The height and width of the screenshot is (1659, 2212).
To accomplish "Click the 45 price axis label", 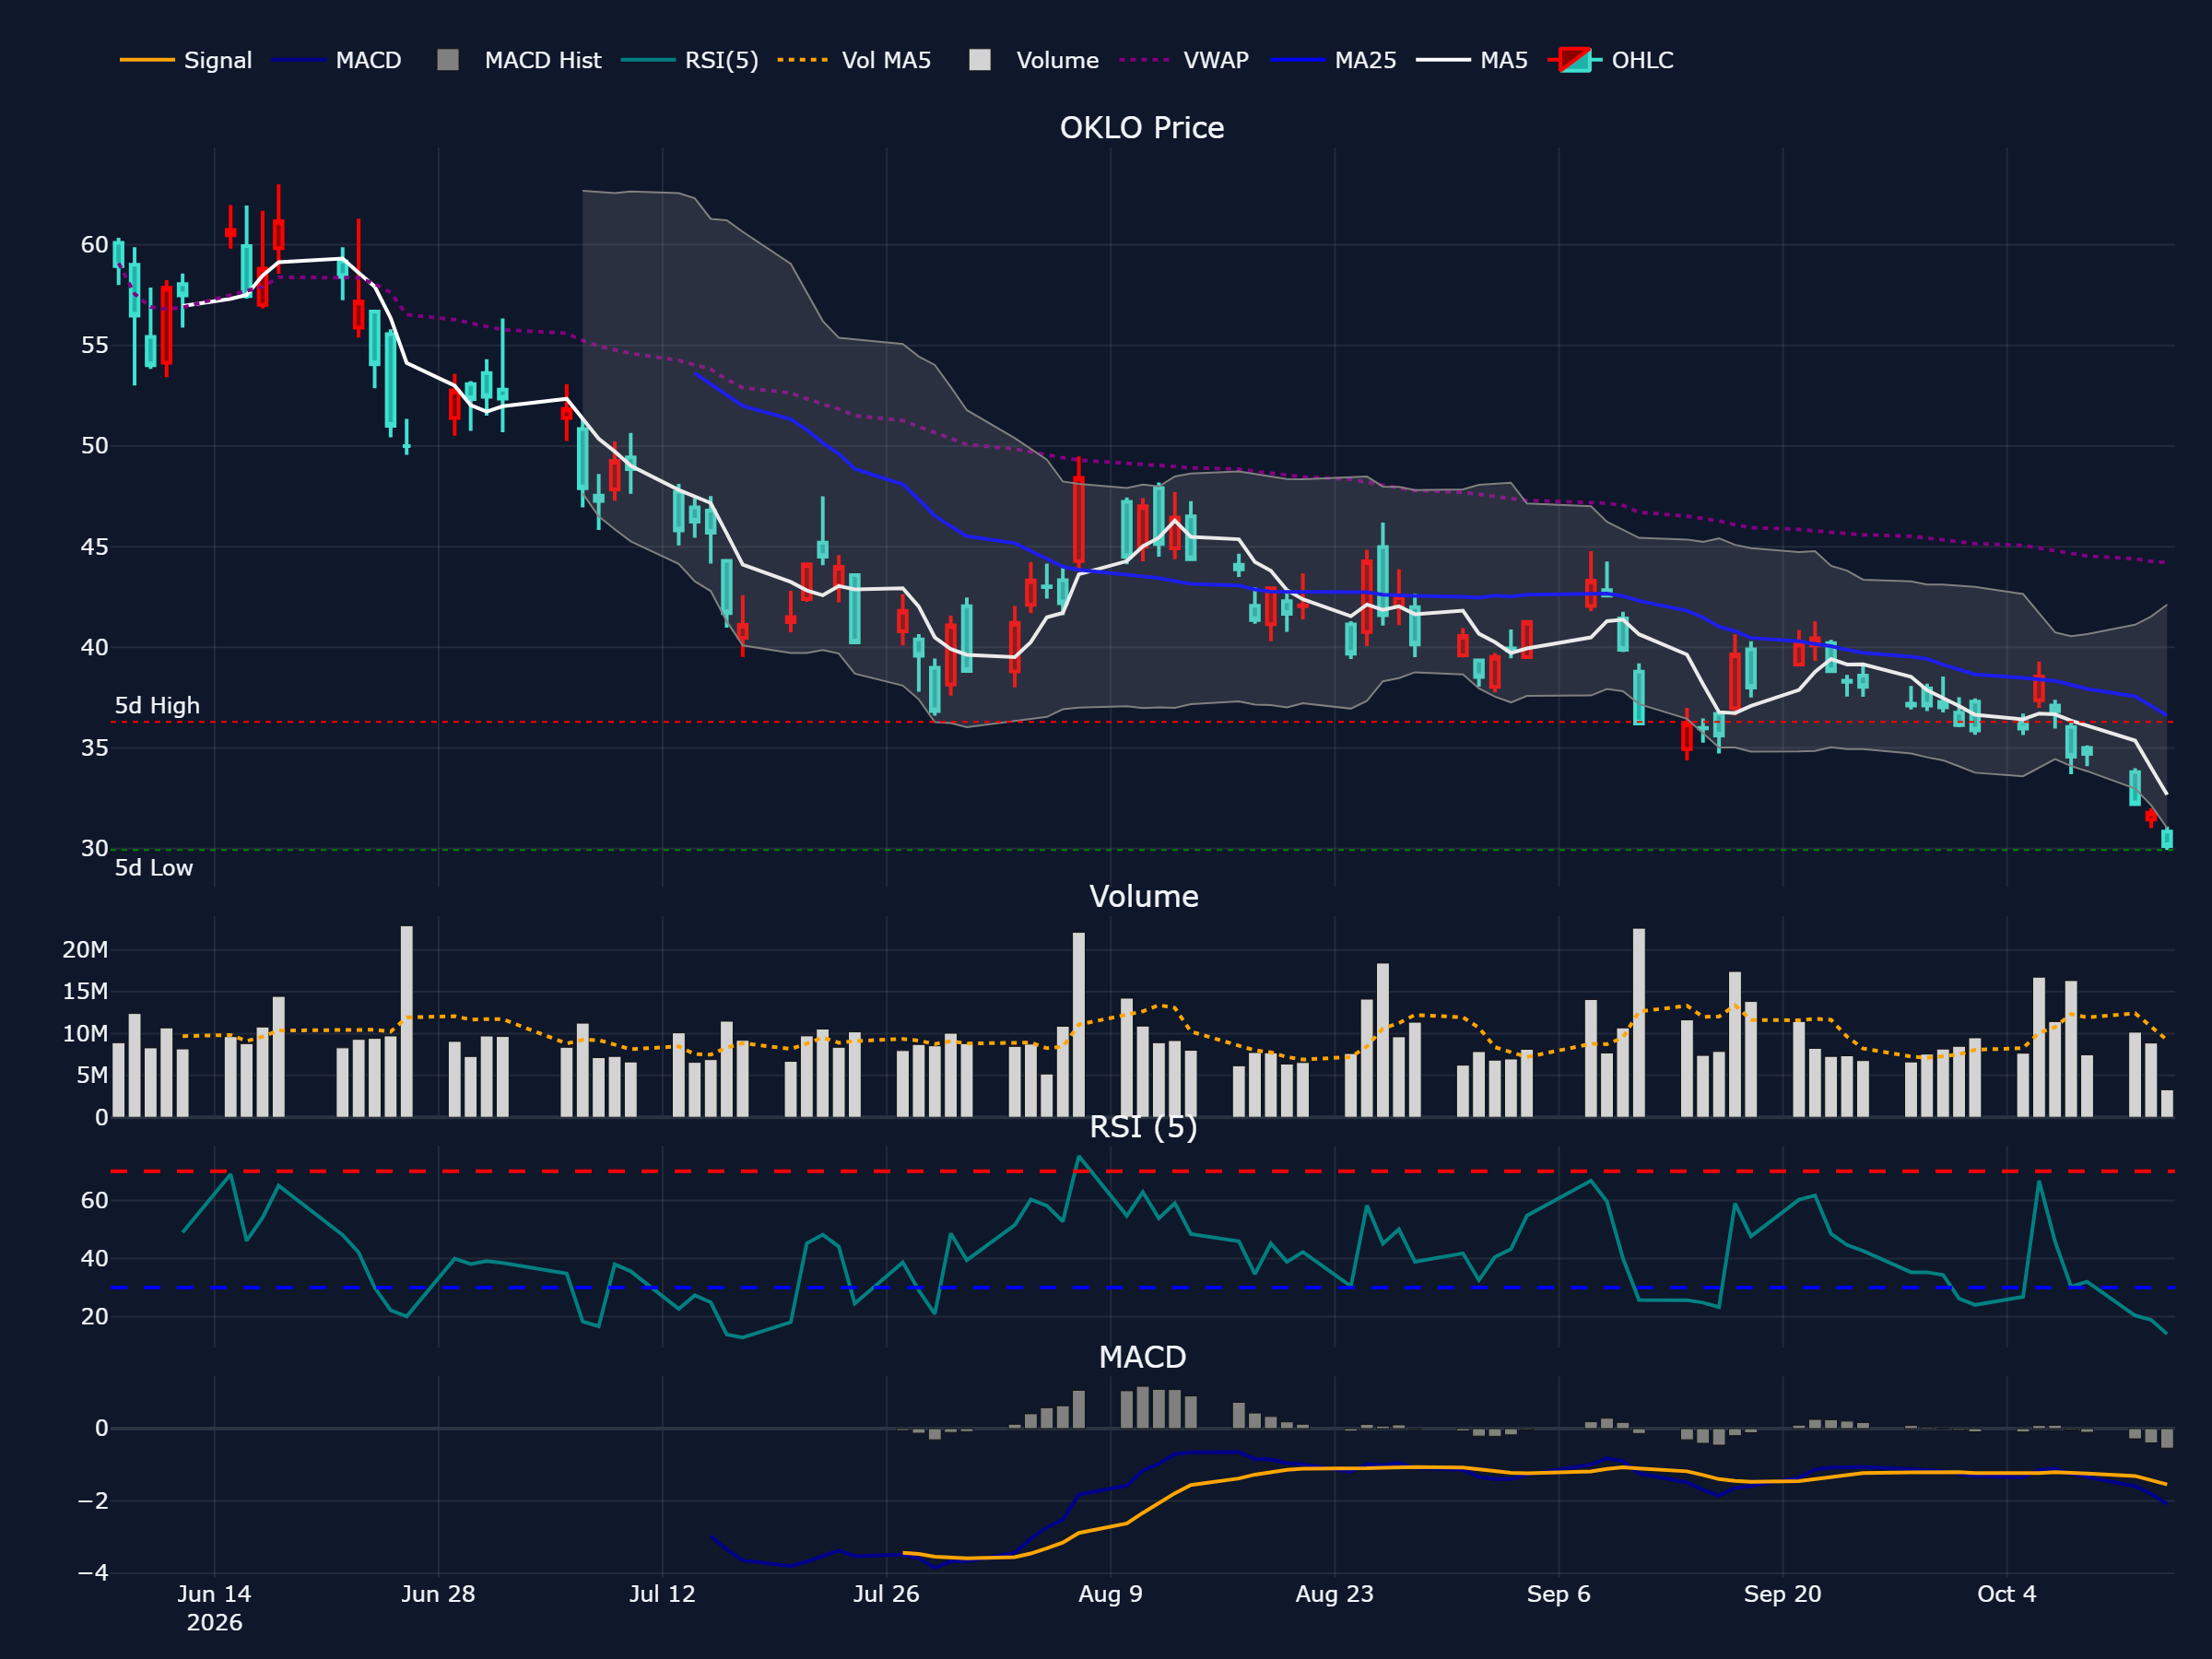I will click(94, 547).
